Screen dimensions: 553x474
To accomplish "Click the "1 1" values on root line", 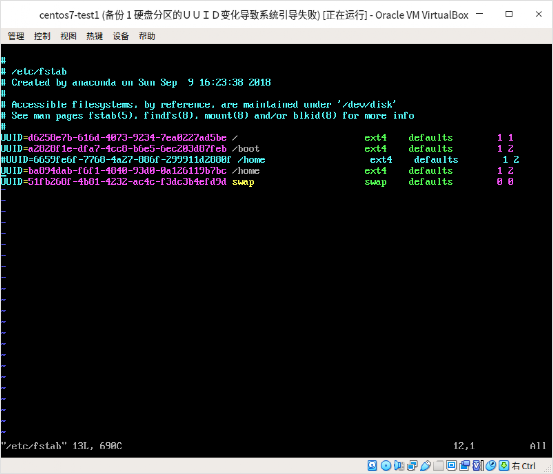I will (x=505, y=138).
